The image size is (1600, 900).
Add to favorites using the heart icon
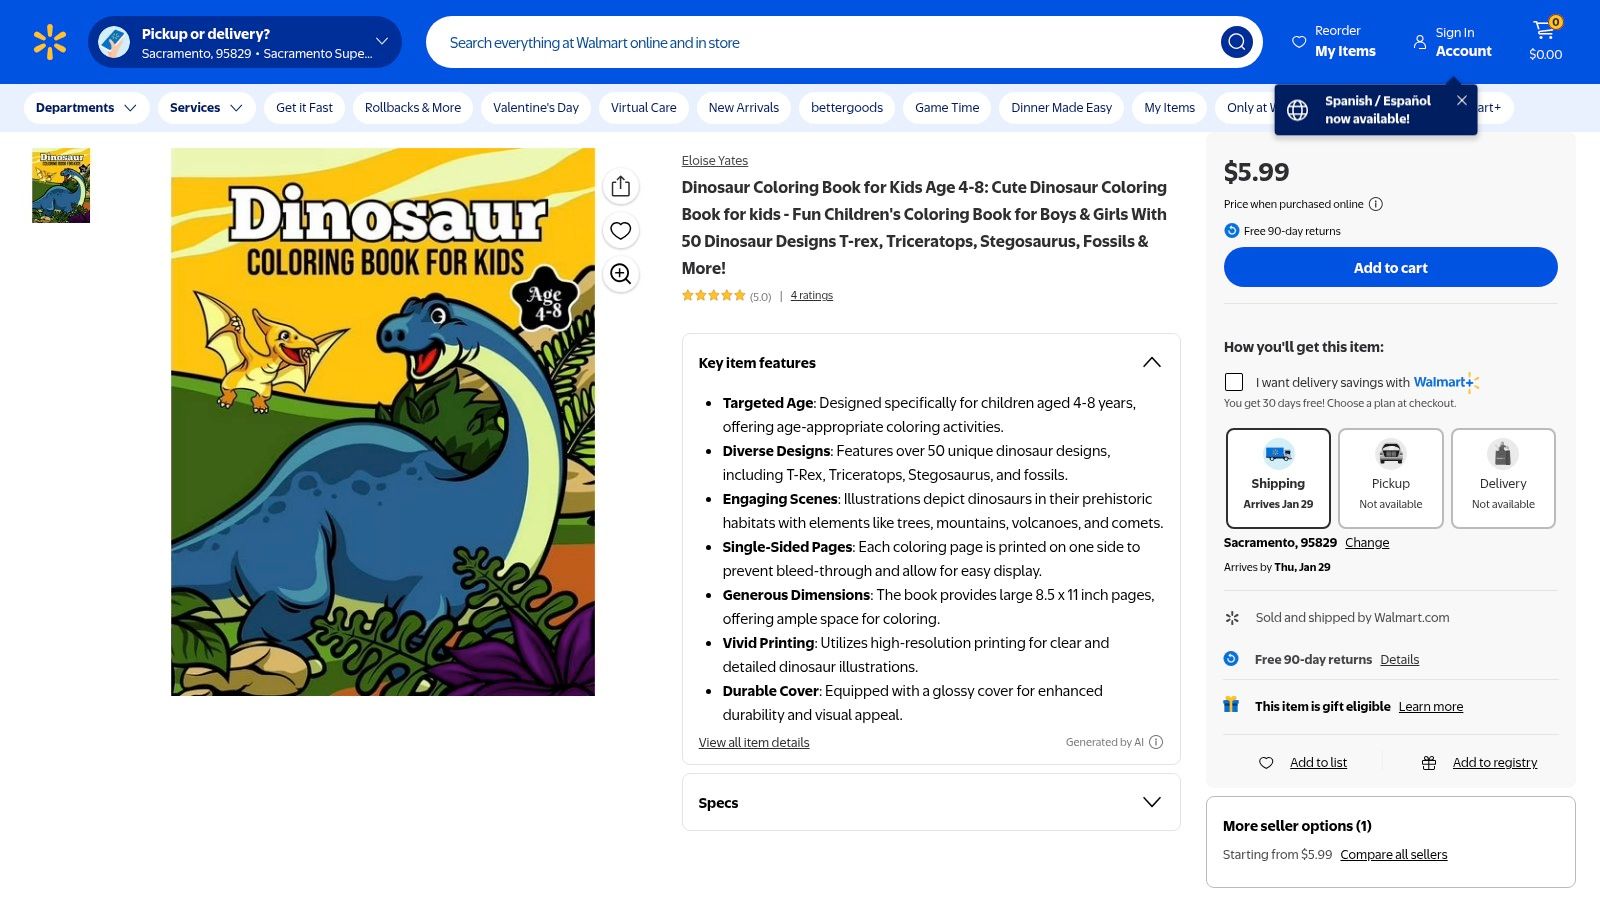[x=620, y=231]
